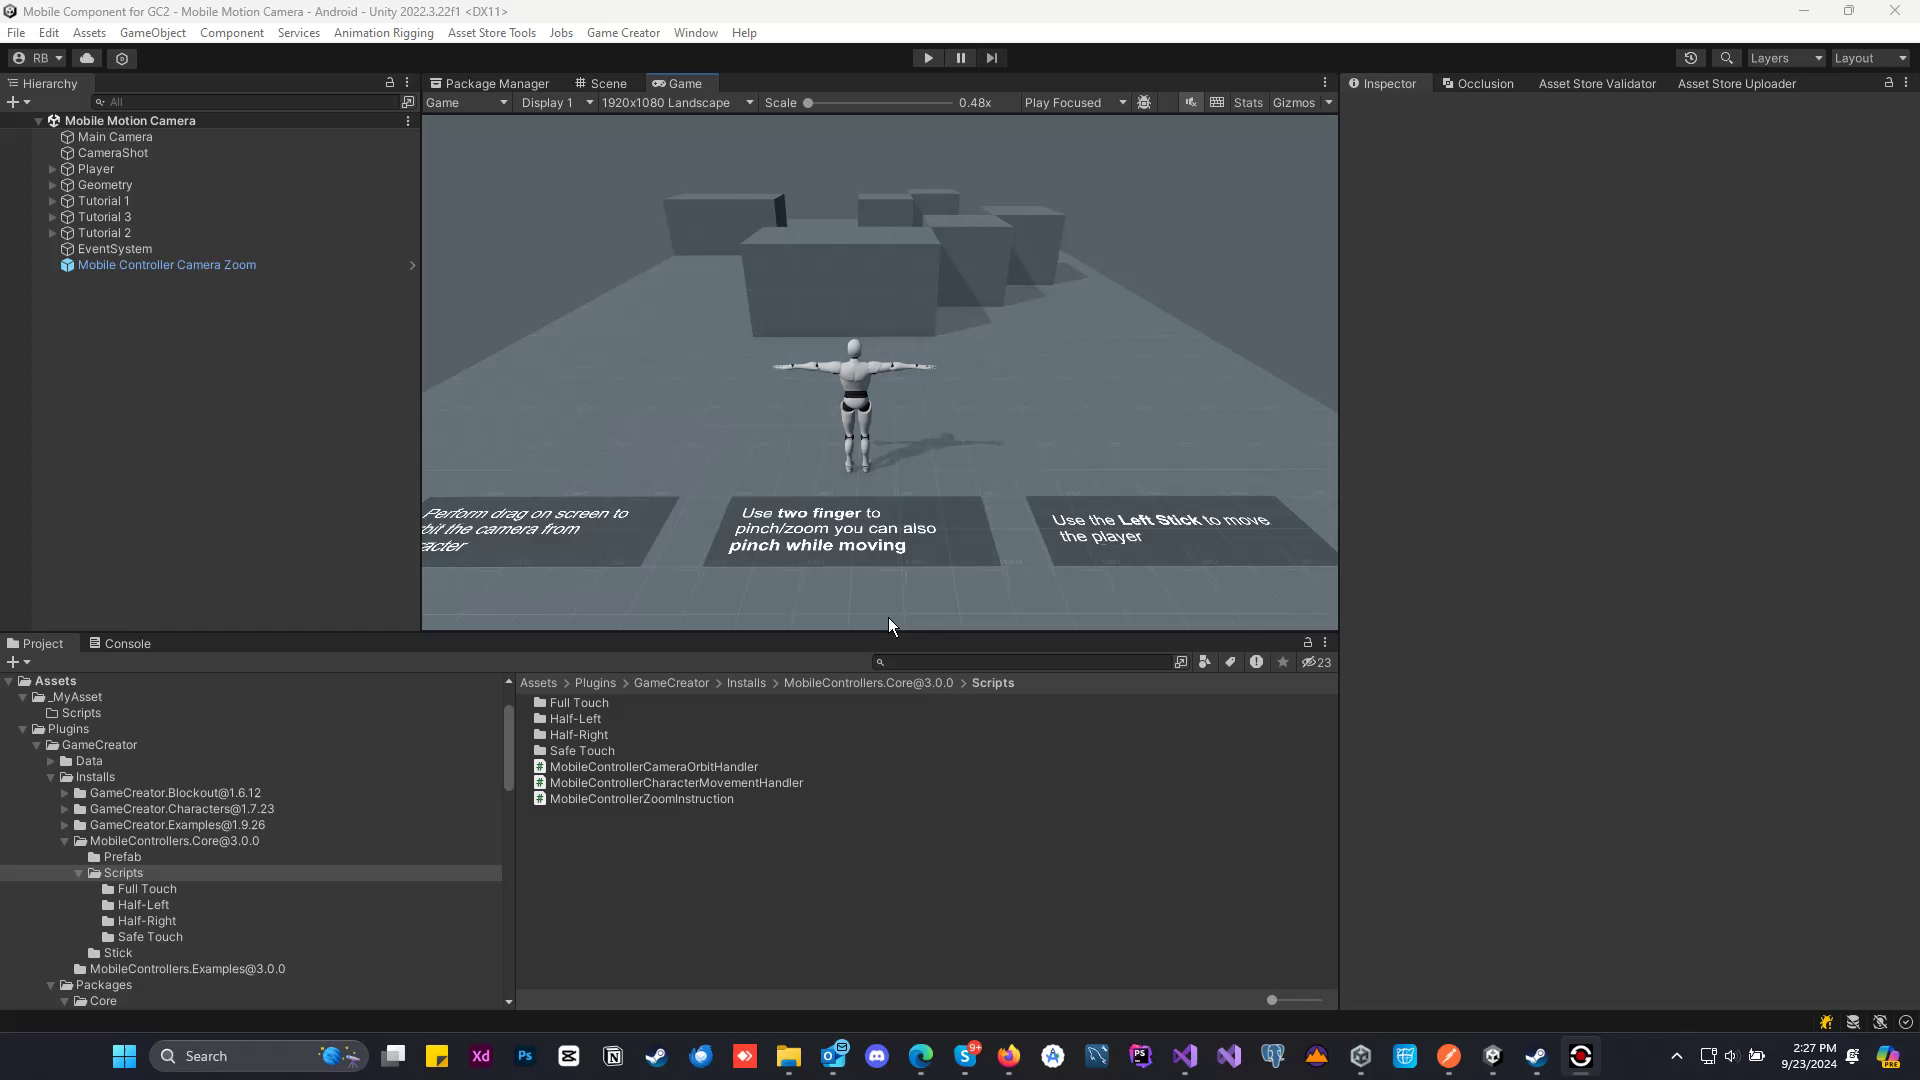Lock the Project panel
Viewport: 1920px width, 1080px height.
coord(1308,643)
